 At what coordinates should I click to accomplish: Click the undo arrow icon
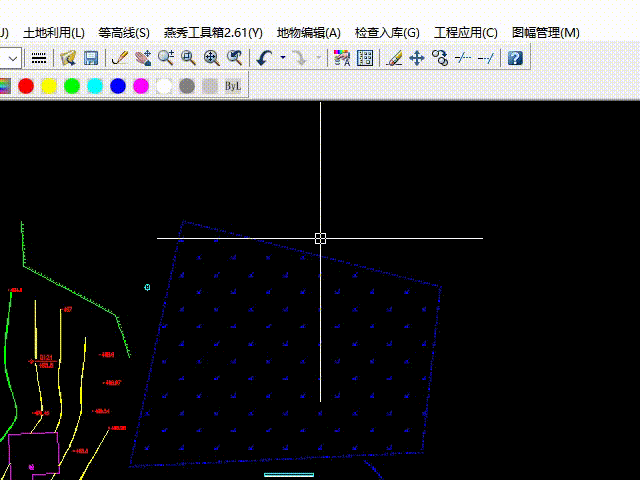[264, 58]
